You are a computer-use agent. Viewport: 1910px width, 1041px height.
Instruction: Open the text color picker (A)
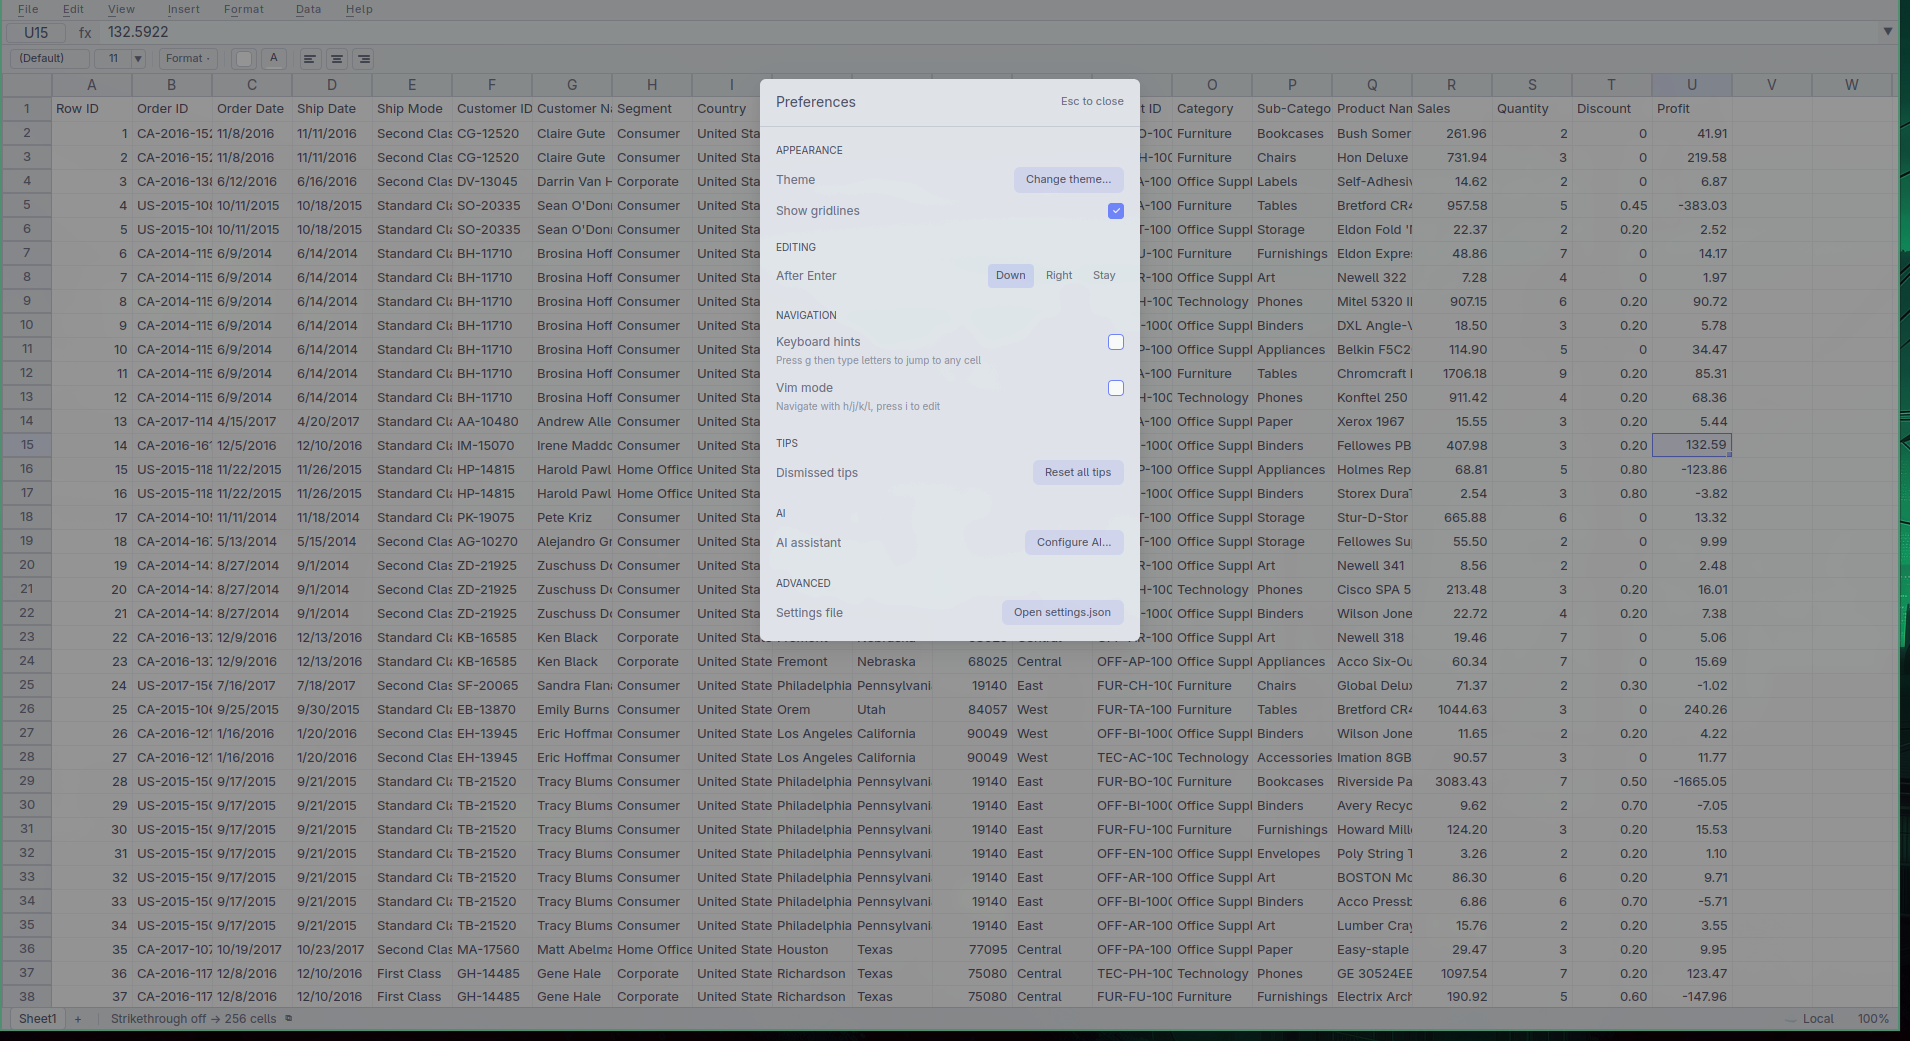coord(273,58)
